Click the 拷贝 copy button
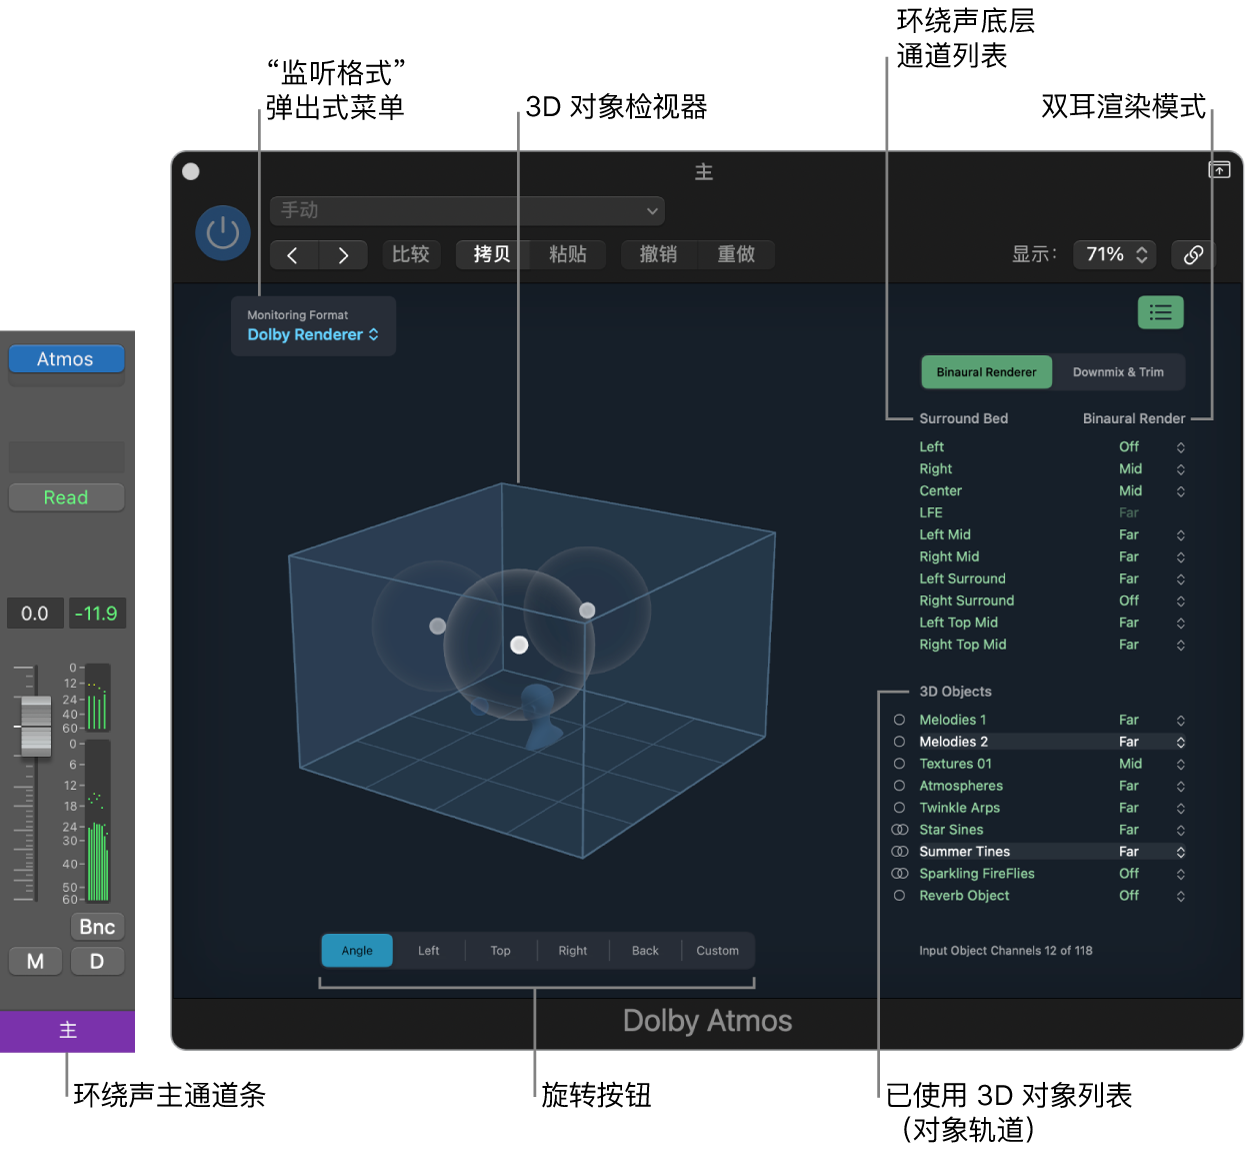This screenshot has width=1245, height=1152. (x=491, y=255)
